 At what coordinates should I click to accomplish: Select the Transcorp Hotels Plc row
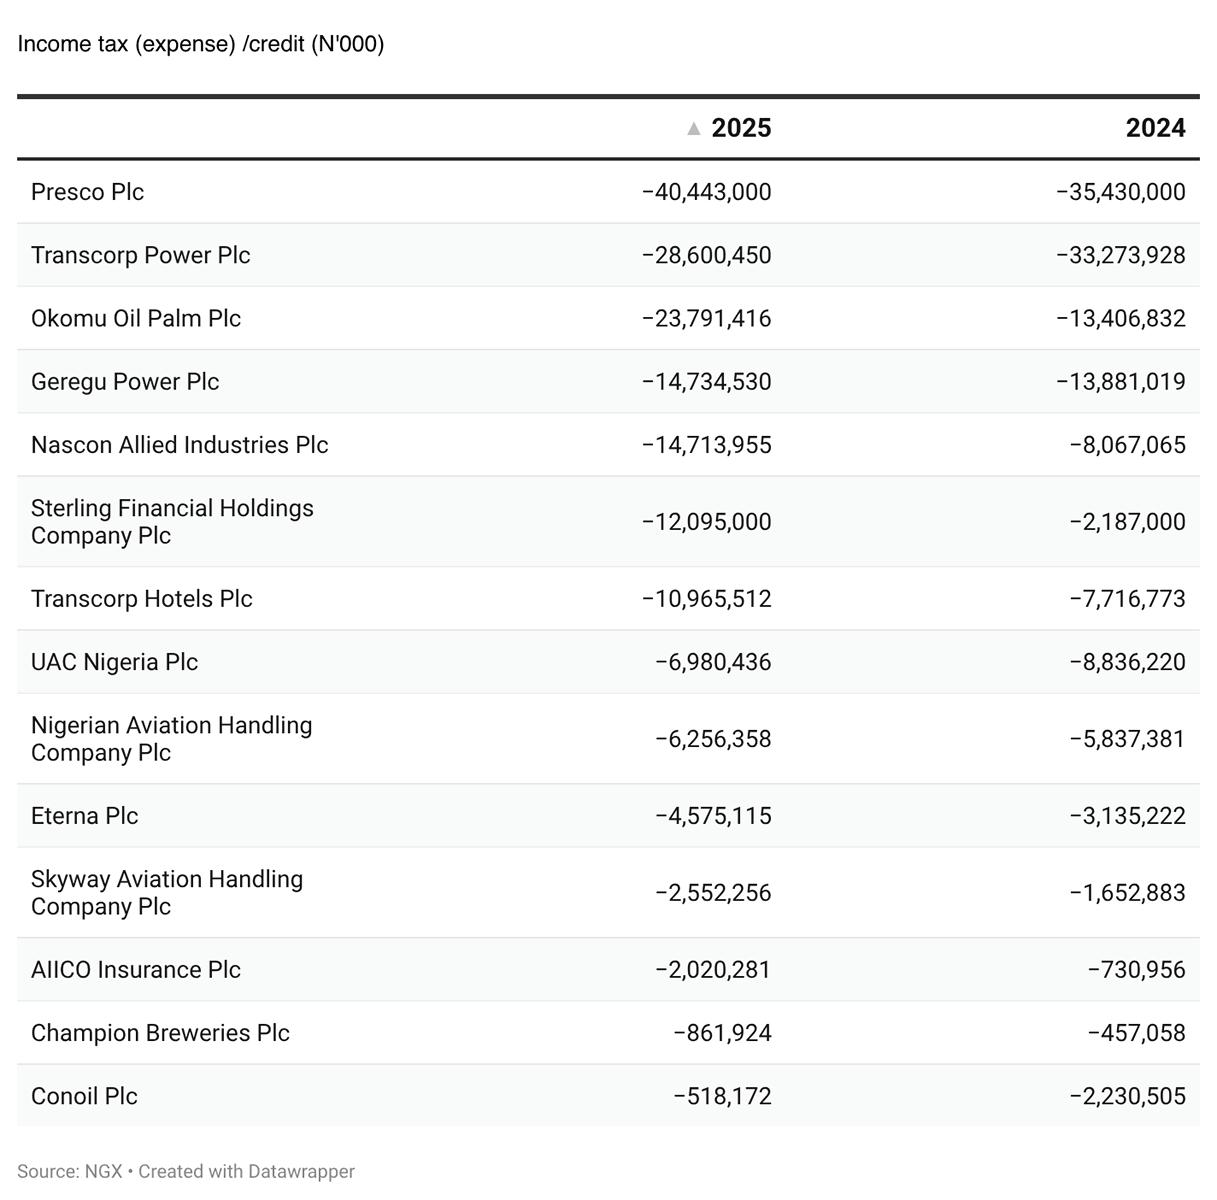click(608, 599)
